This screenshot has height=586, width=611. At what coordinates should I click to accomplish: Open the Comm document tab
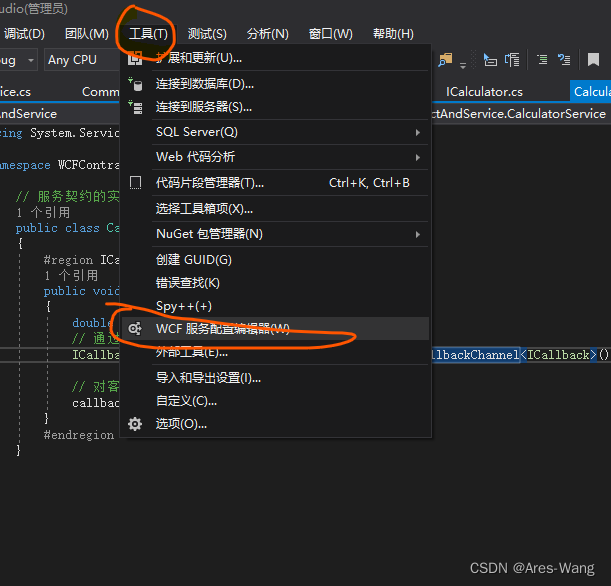(101, 92)
